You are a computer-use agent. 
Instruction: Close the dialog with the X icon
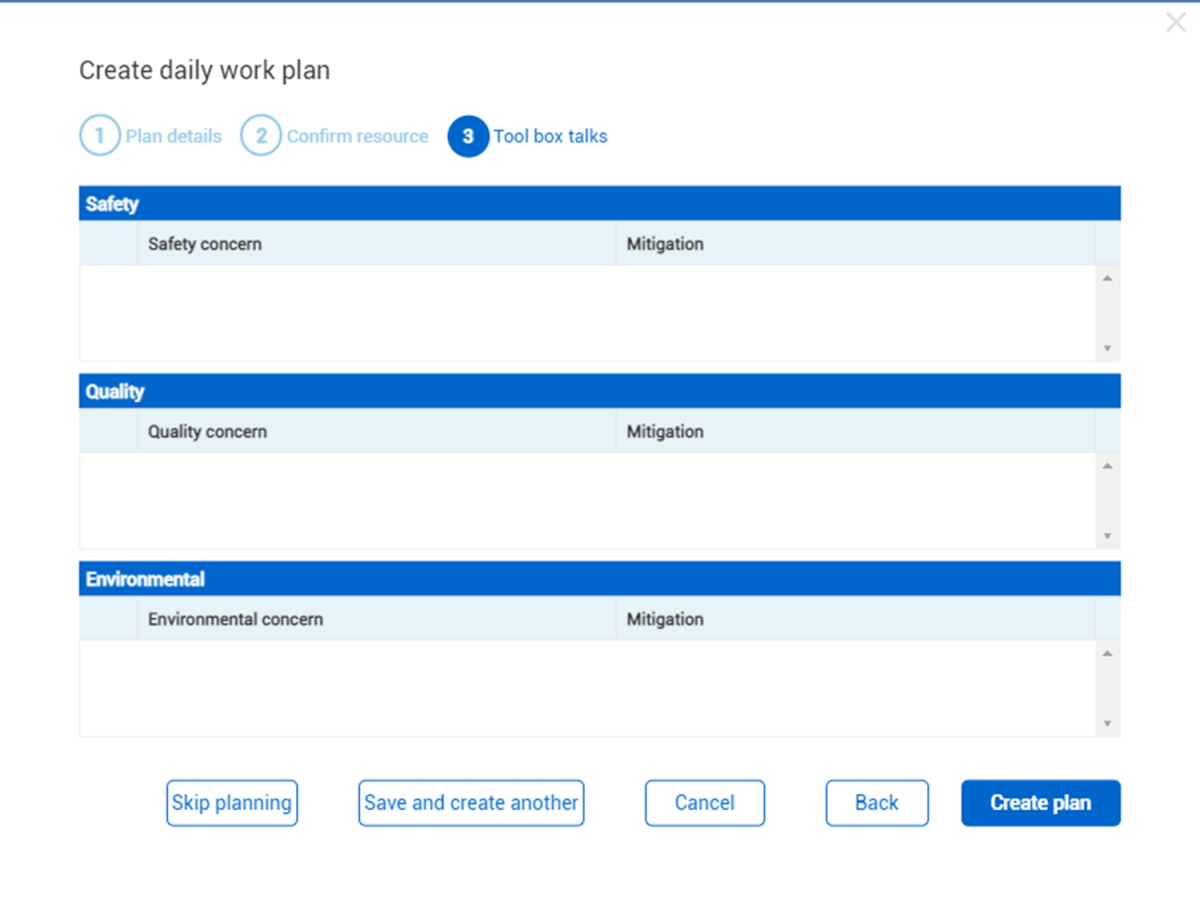pos(1176,22)
